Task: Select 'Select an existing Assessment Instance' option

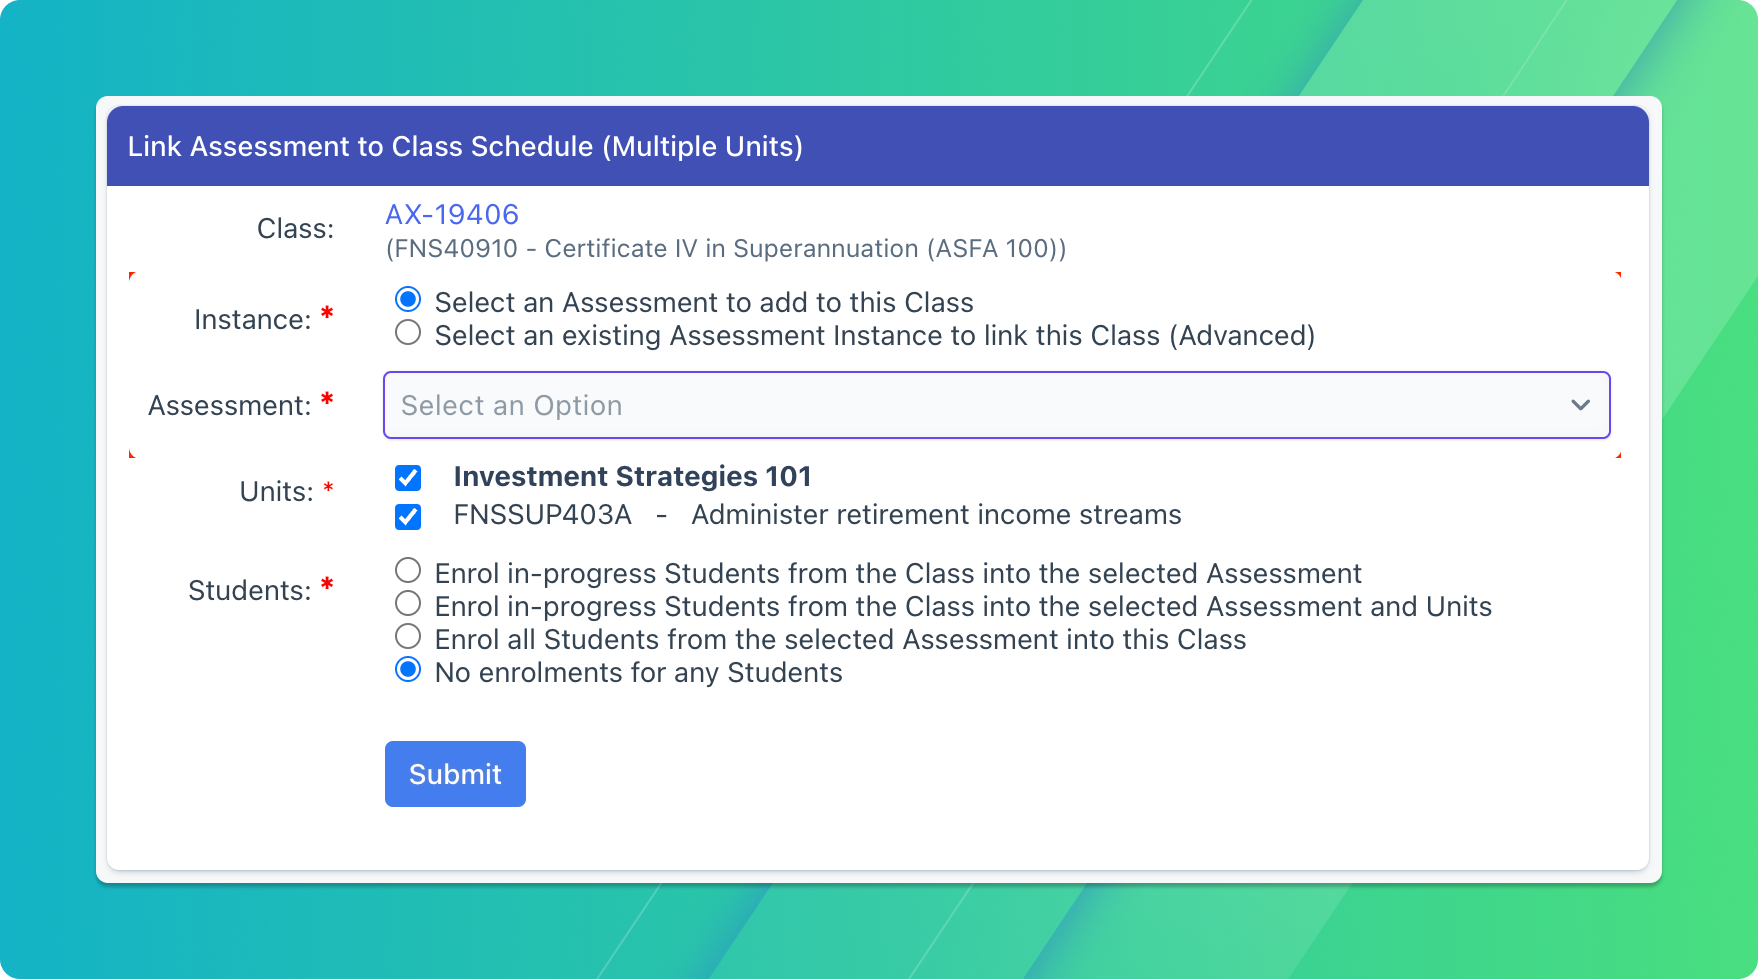Action: coord(407,333)
